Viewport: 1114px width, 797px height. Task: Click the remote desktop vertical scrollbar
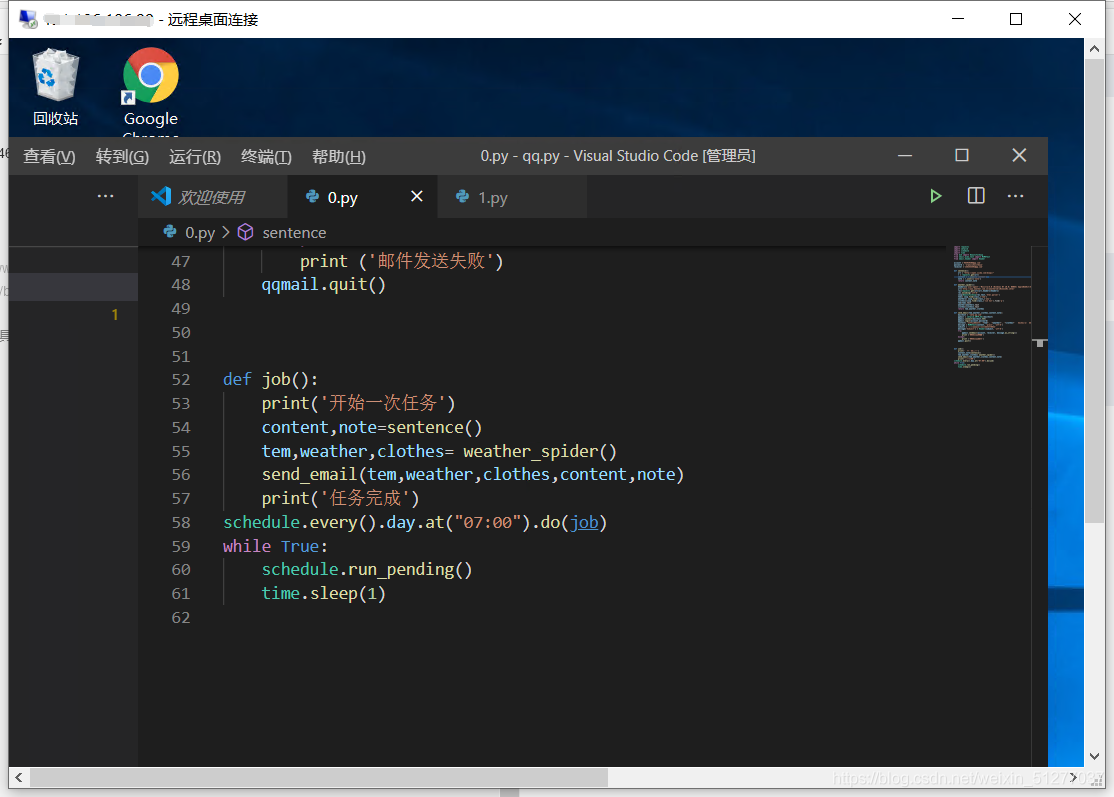[1094, 291]
